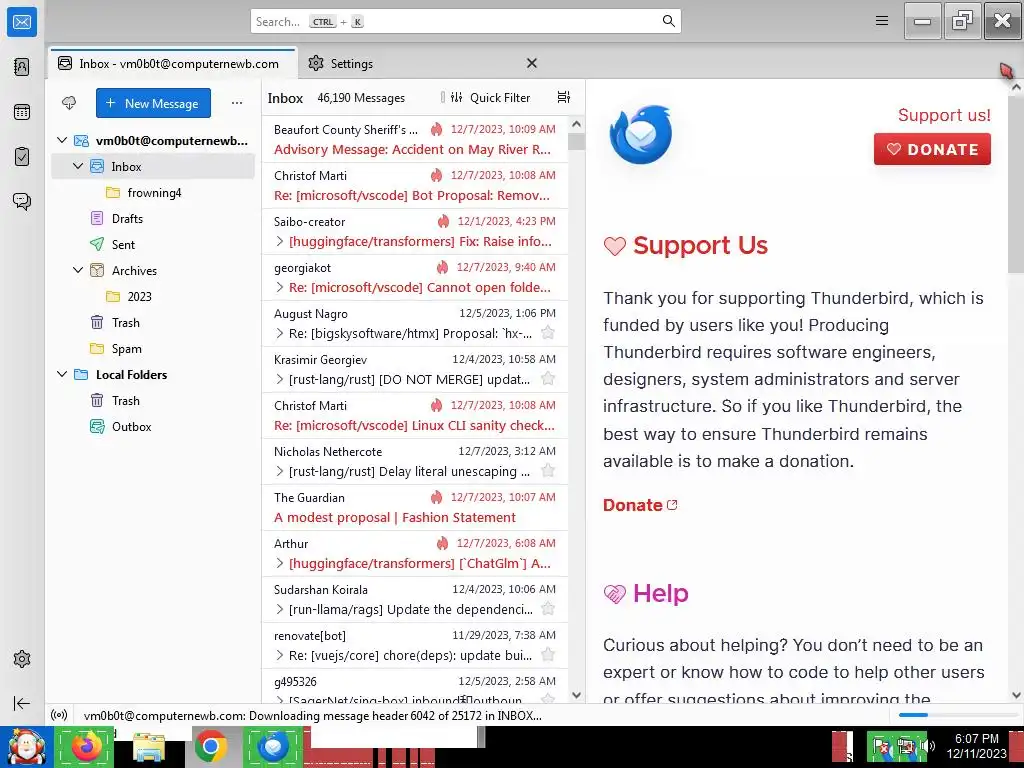Click the content pane scrollbar thumb
Viewport: 1024px width, 768px height.
point(1016,183)
